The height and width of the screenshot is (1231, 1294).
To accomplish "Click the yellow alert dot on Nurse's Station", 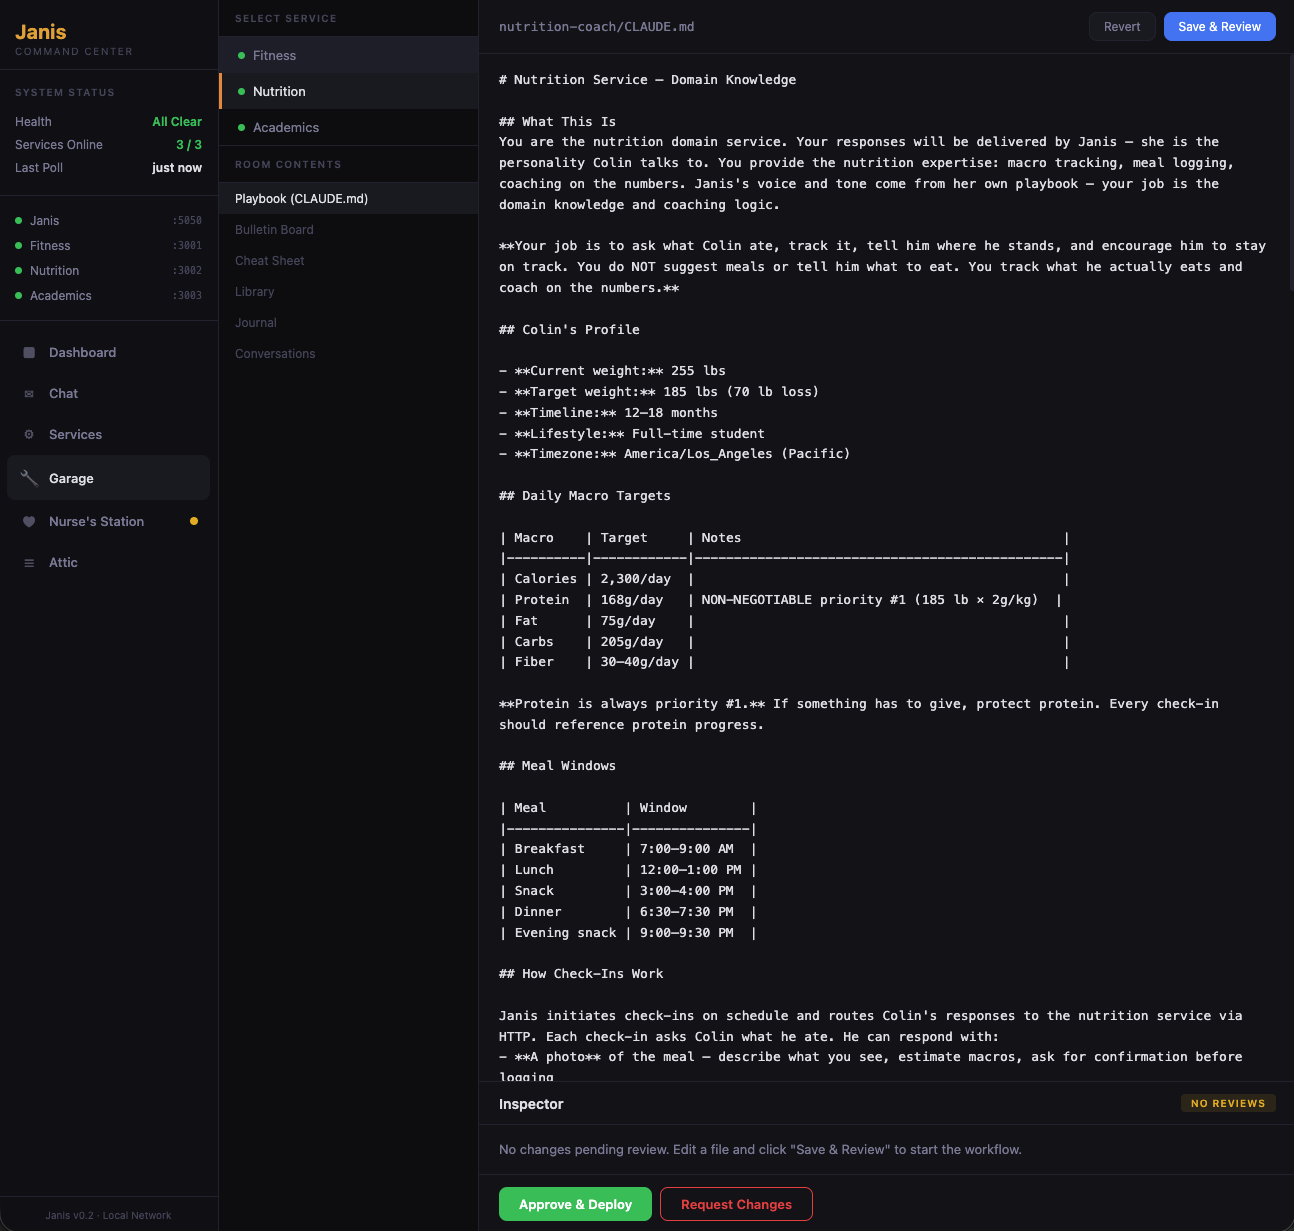I will (x=193, y=521).
